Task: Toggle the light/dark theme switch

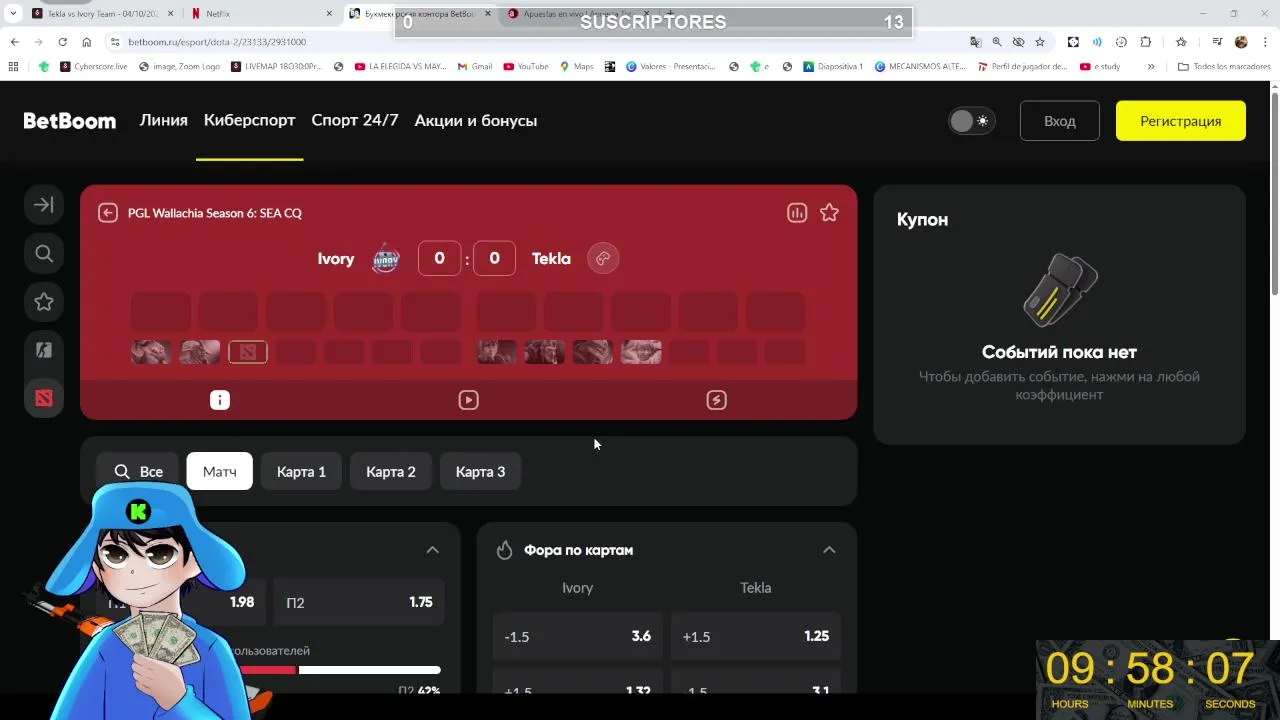Action: [x=971, y=121]
